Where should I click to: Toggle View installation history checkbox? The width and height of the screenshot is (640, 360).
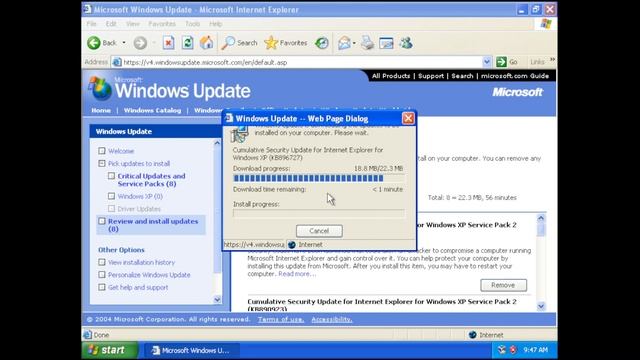tap(102, 262)
